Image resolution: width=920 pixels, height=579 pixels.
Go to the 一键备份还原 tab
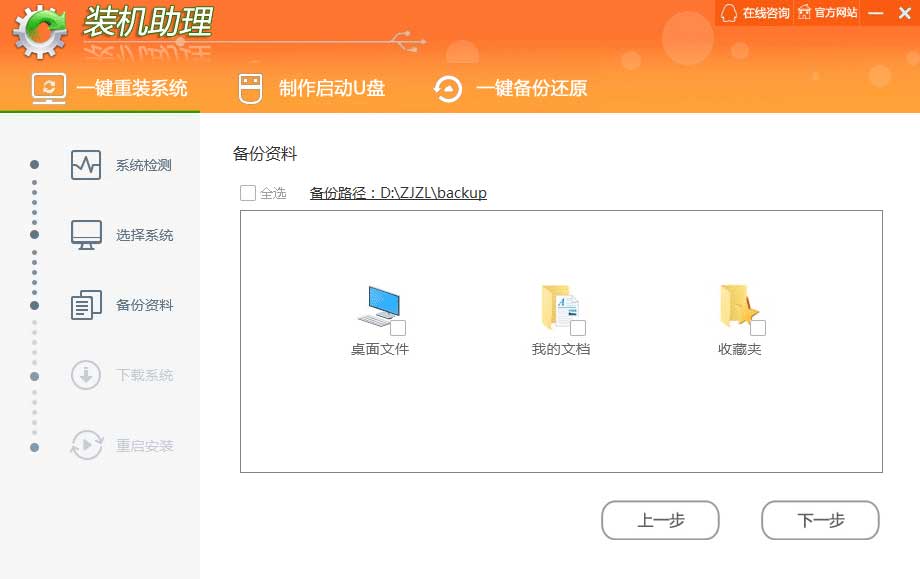(x=510, y=88)
